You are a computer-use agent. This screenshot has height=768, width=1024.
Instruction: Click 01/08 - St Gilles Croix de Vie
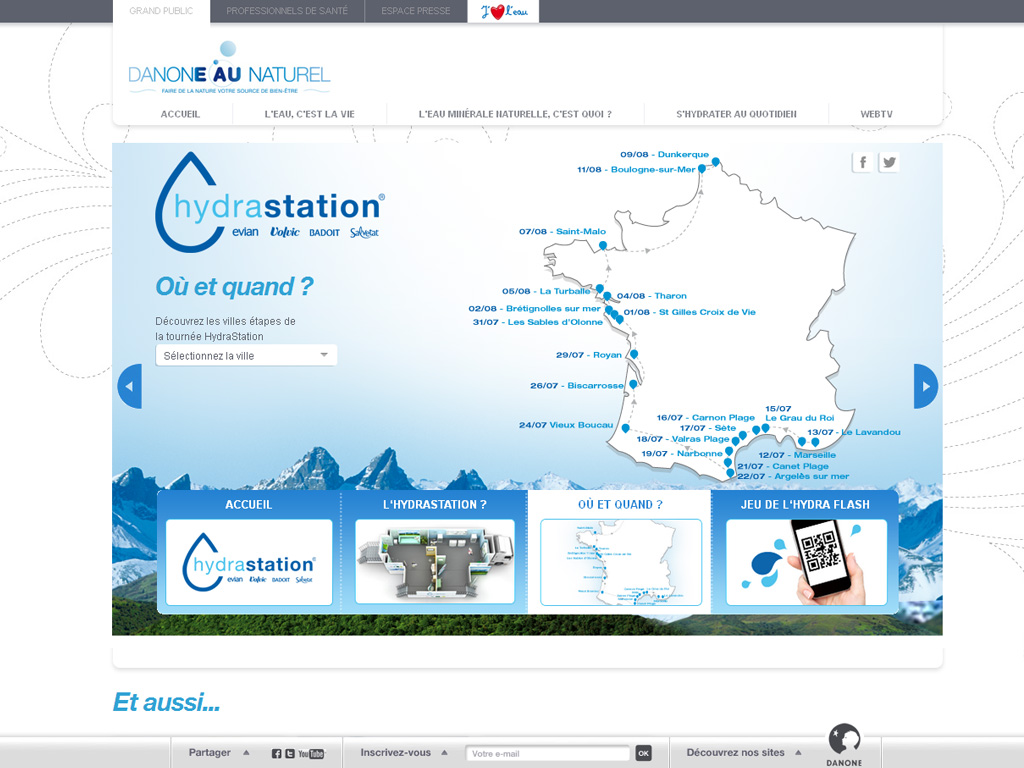click(690, 312)
